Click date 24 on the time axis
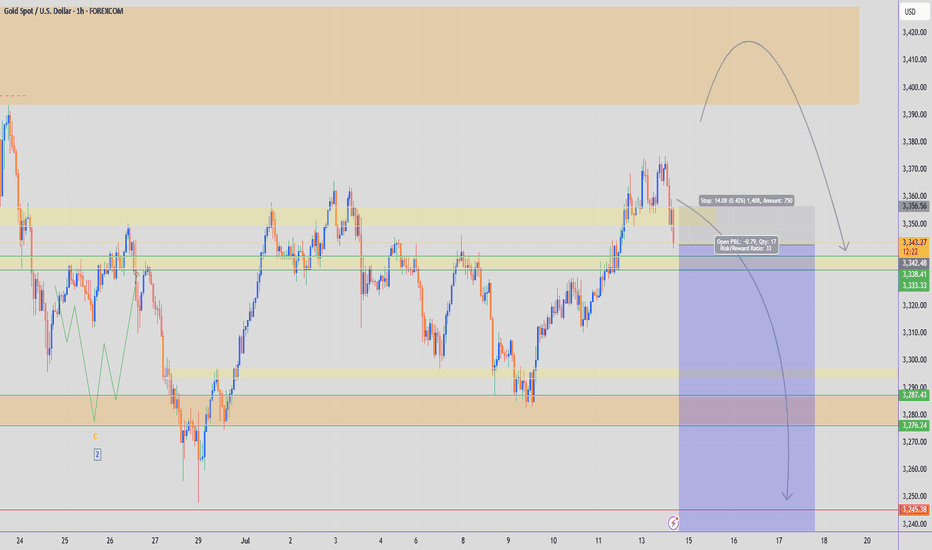The width and height of the screenshot is (932, 550). (x=20, y=540)
